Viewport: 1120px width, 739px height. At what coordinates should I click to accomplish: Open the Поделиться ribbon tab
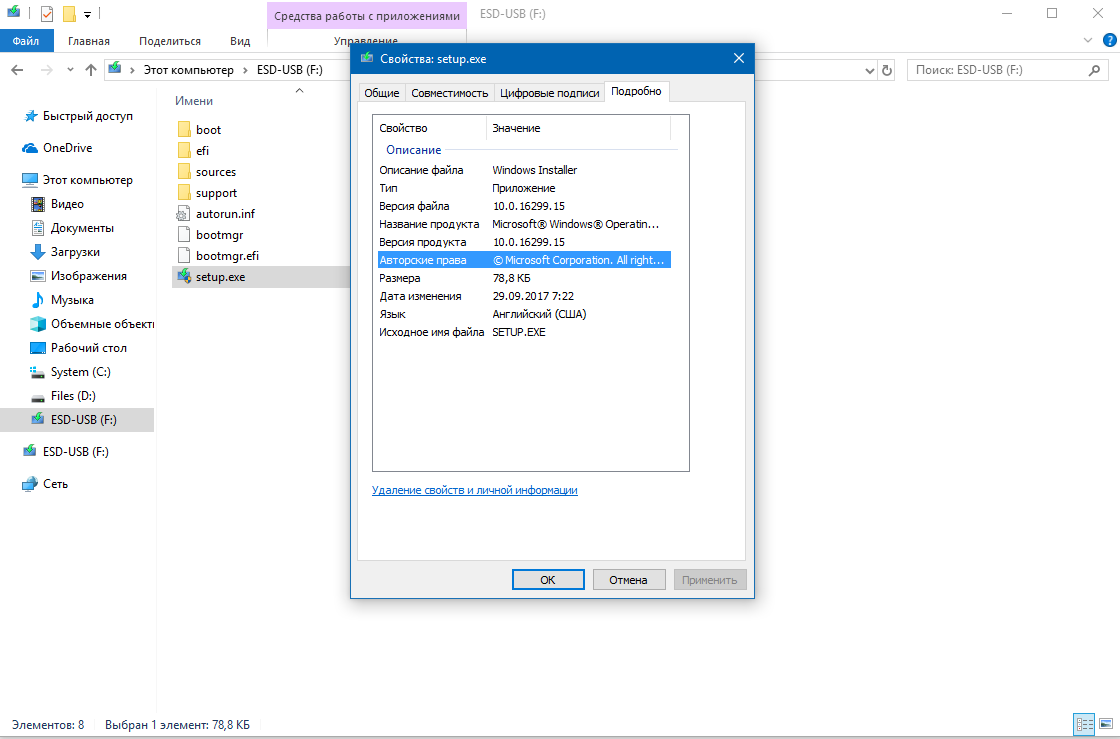click(170, 41)
